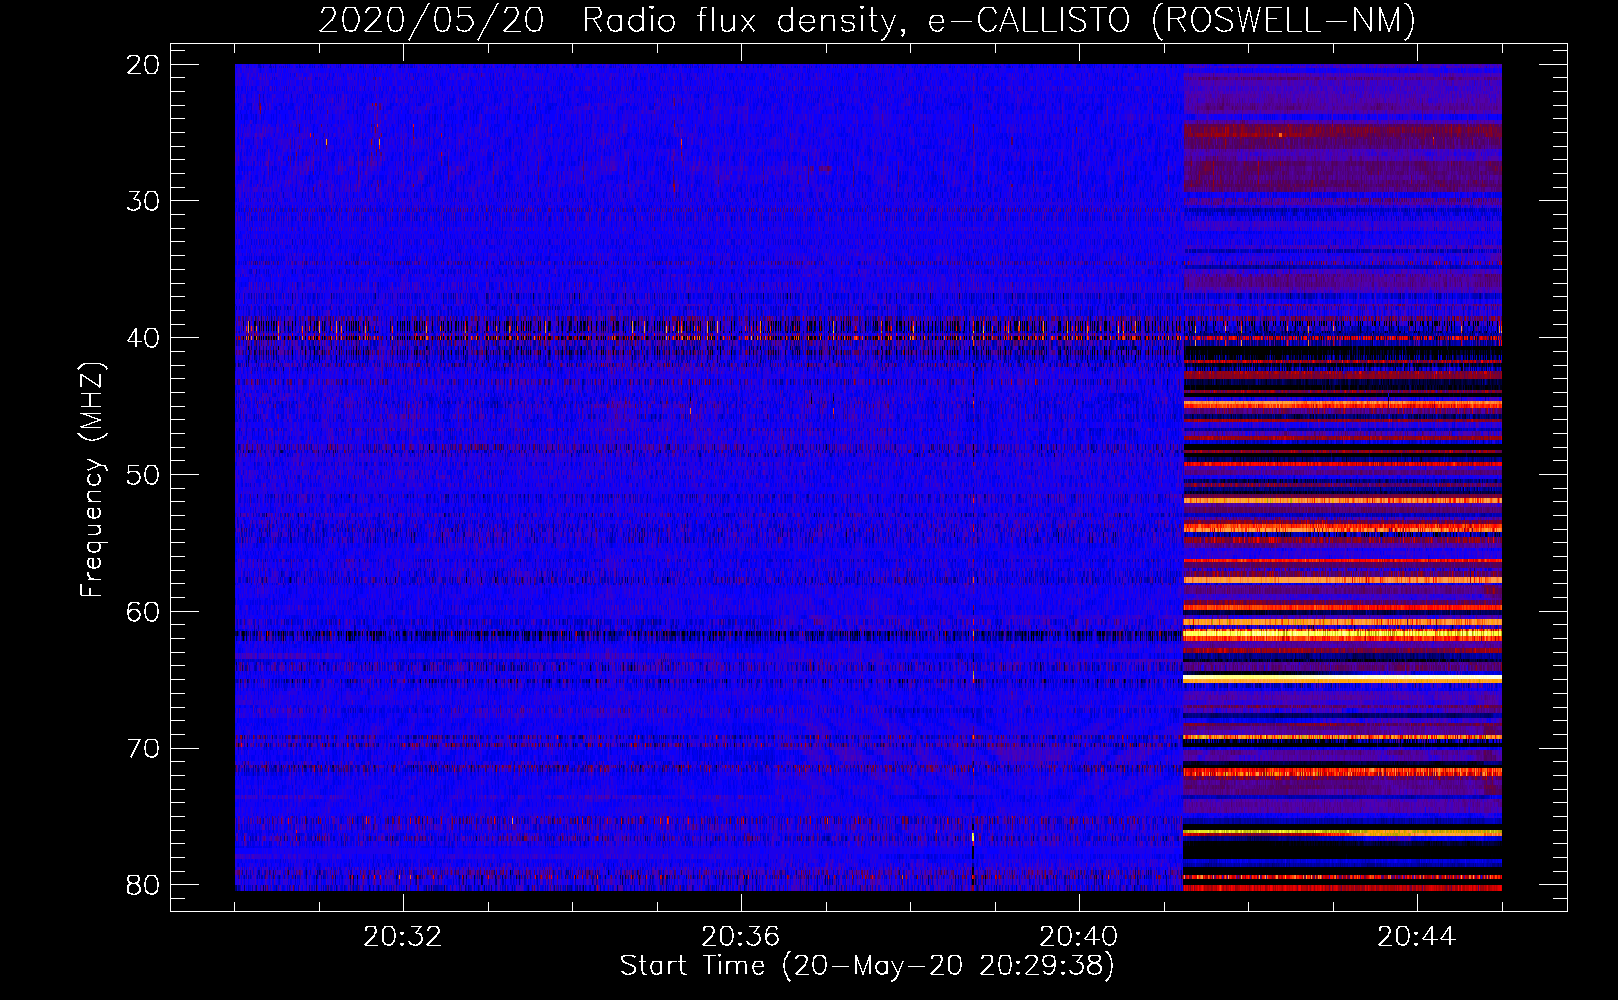Image resolution: width=1618 pixels, height=1000 pixels.
Task: Click the bright white band near 65 MHz
Action: point(1342,679)
